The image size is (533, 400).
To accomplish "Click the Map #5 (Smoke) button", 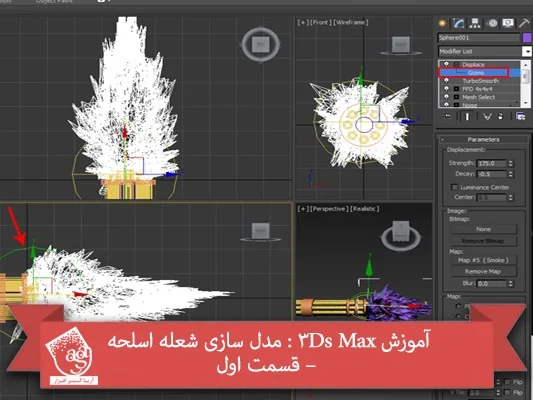I will tap(483, 260).
